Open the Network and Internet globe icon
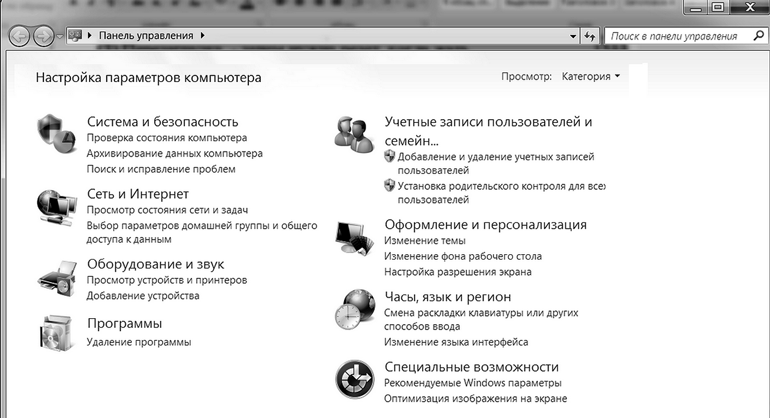This screenshot has width=770, height=418. (x=57, y=207)
